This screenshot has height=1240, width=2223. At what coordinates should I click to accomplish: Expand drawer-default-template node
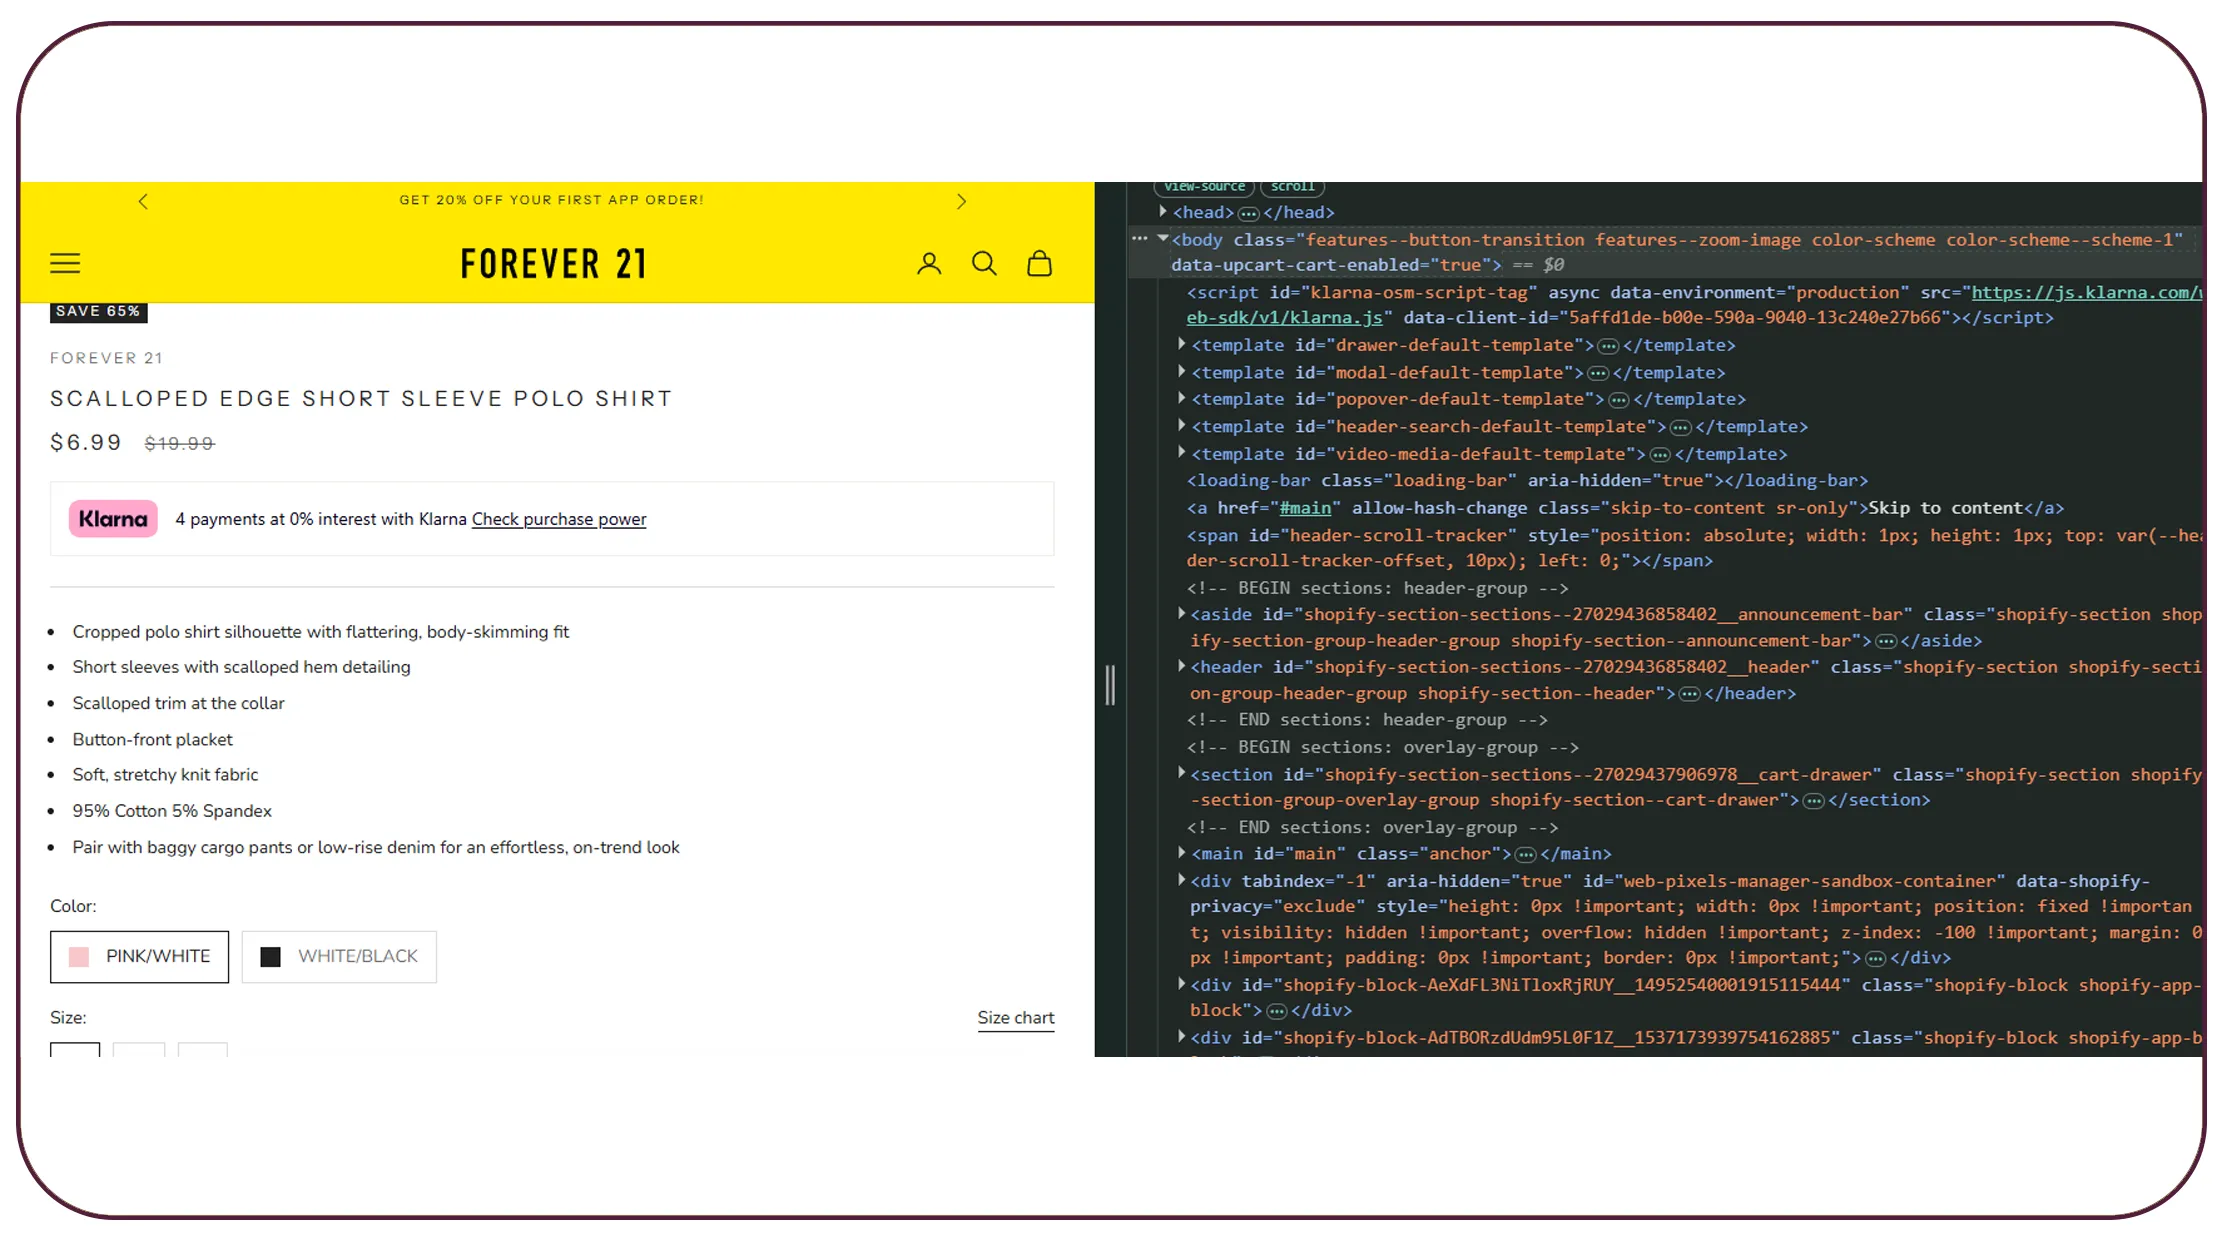tap(1182, 344)
